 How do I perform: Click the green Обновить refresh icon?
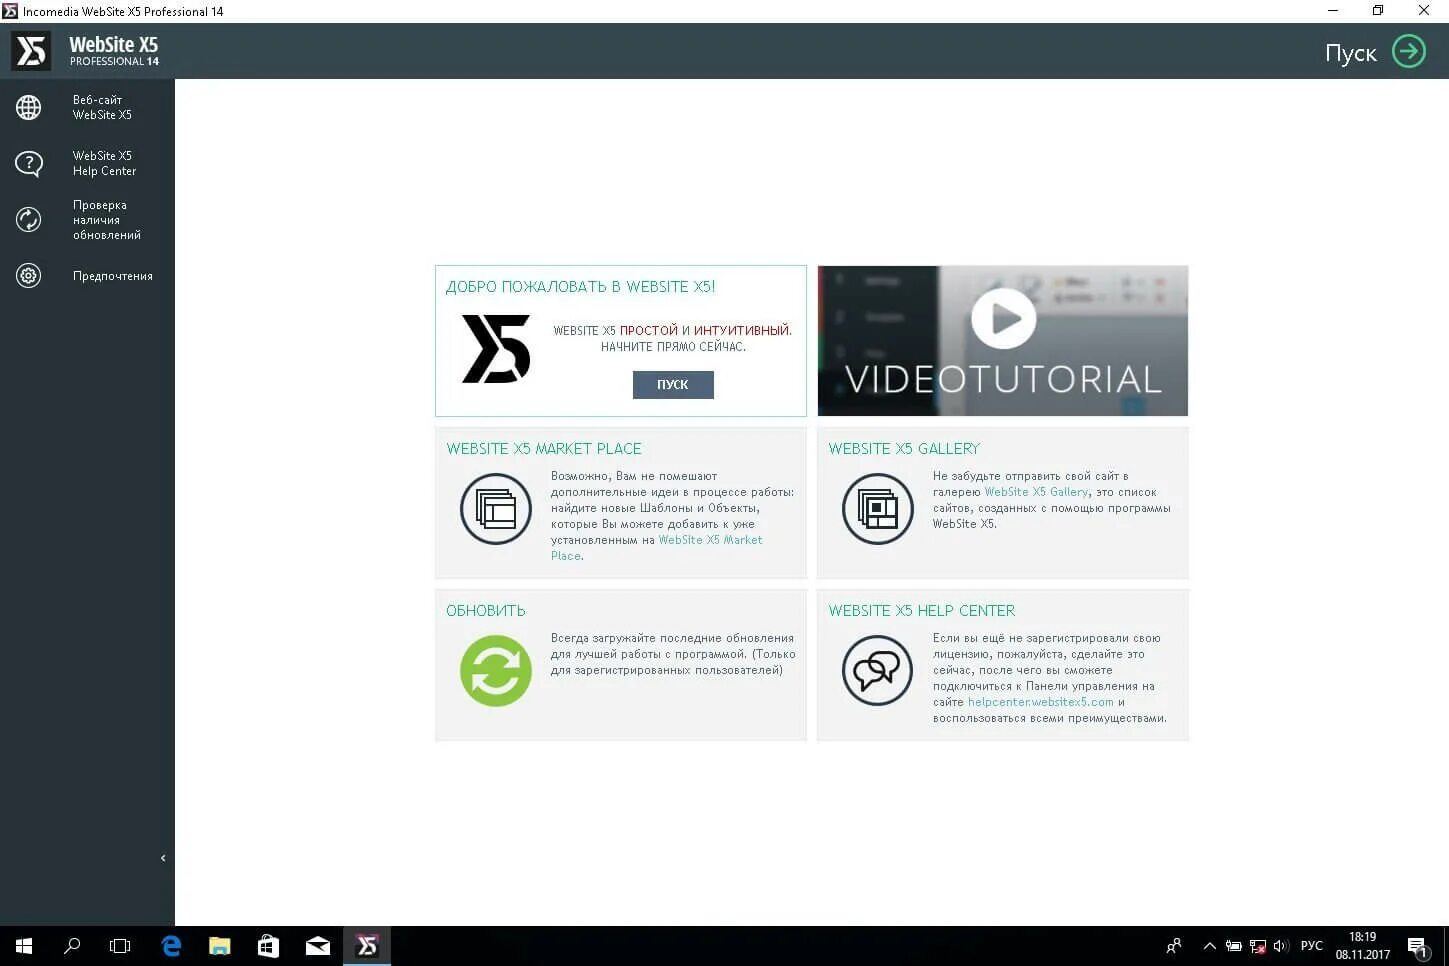(496, 671)
